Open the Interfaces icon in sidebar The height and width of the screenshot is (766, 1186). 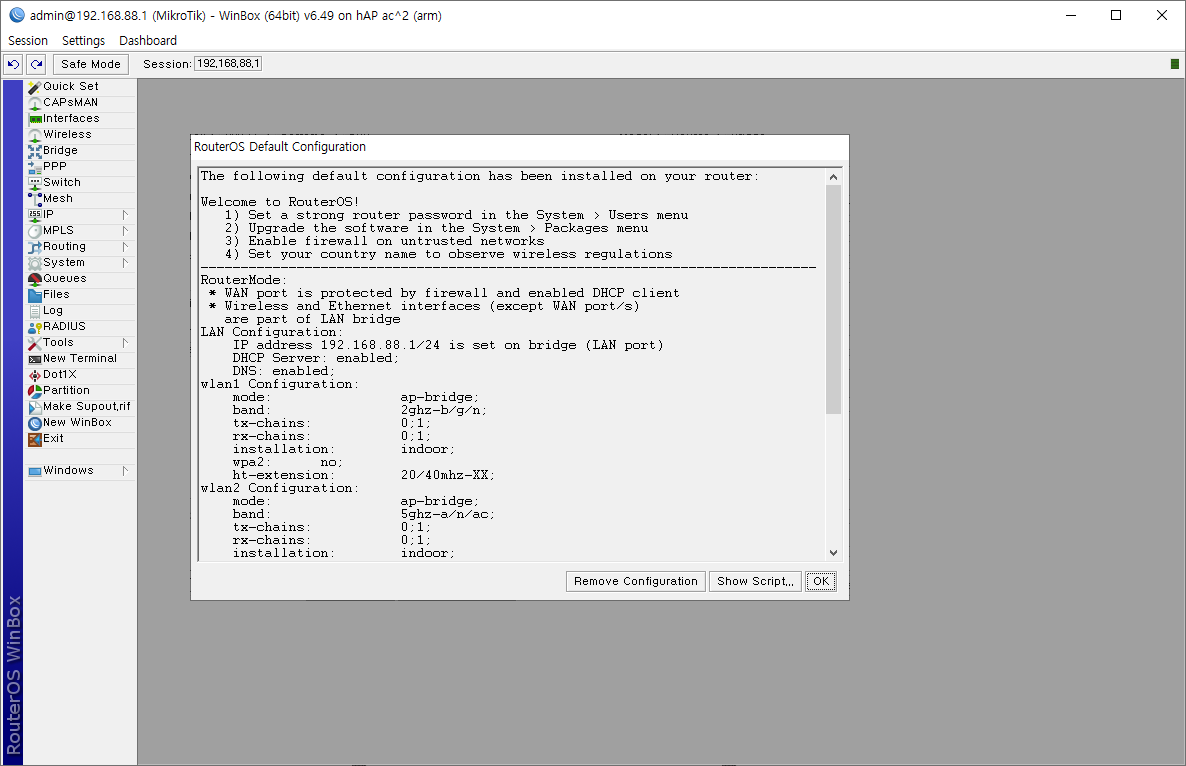coord(35,119)
